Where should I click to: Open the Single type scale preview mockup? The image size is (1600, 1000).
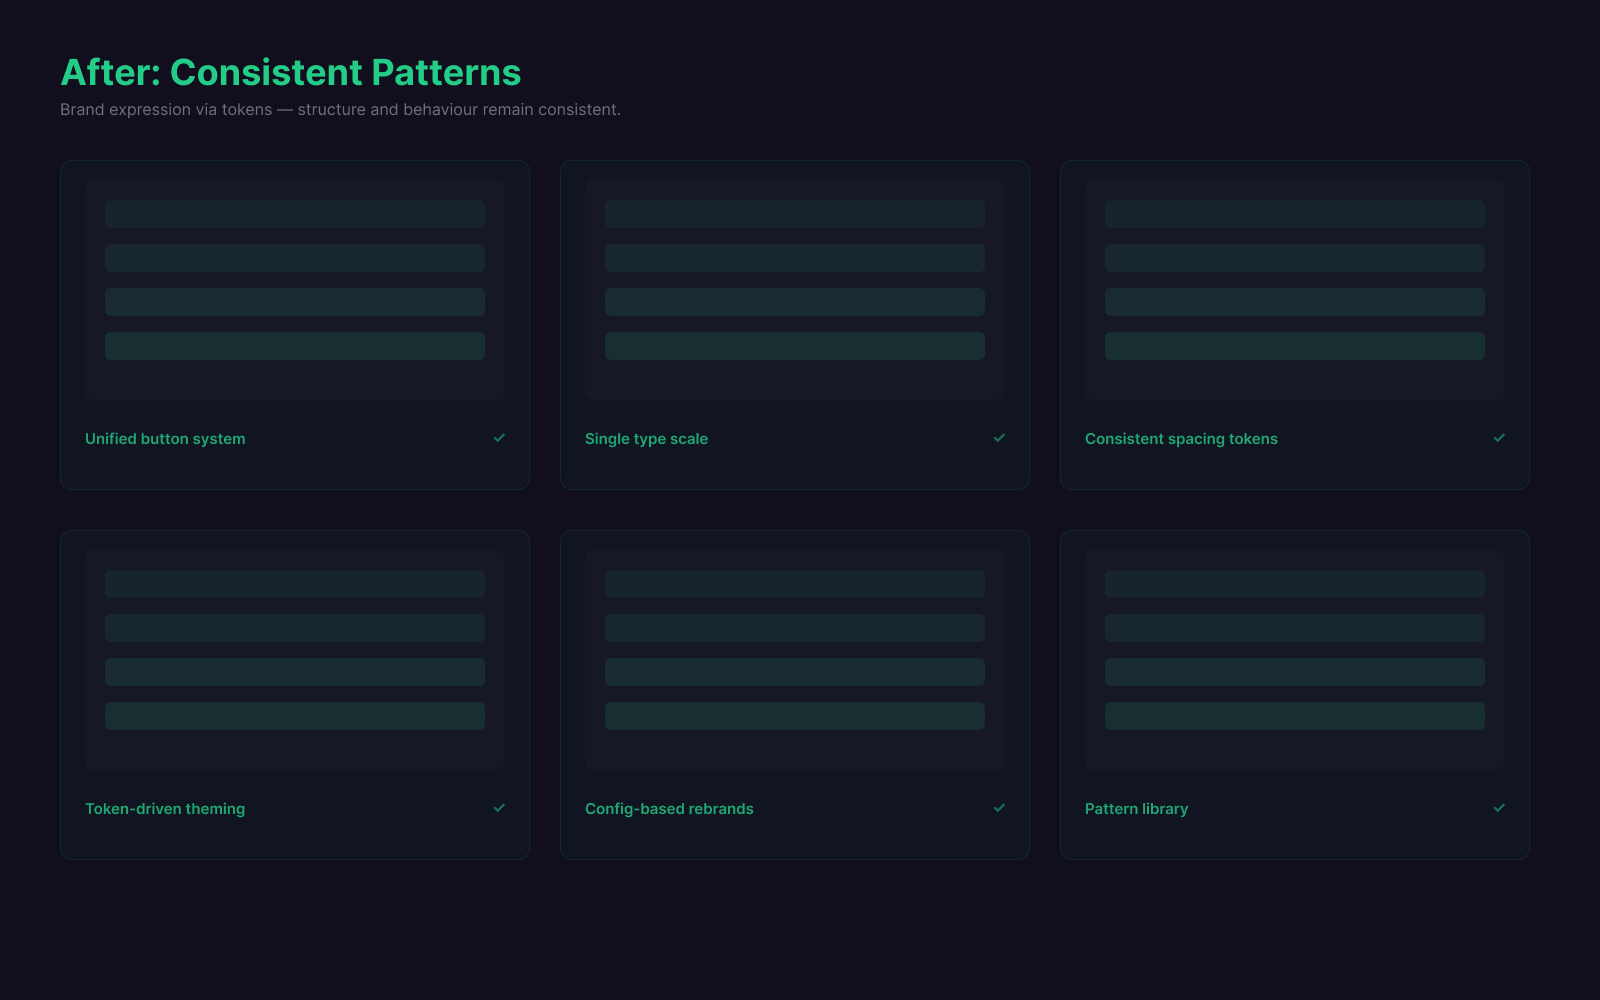pyautogui.click(x=795, y=290)
